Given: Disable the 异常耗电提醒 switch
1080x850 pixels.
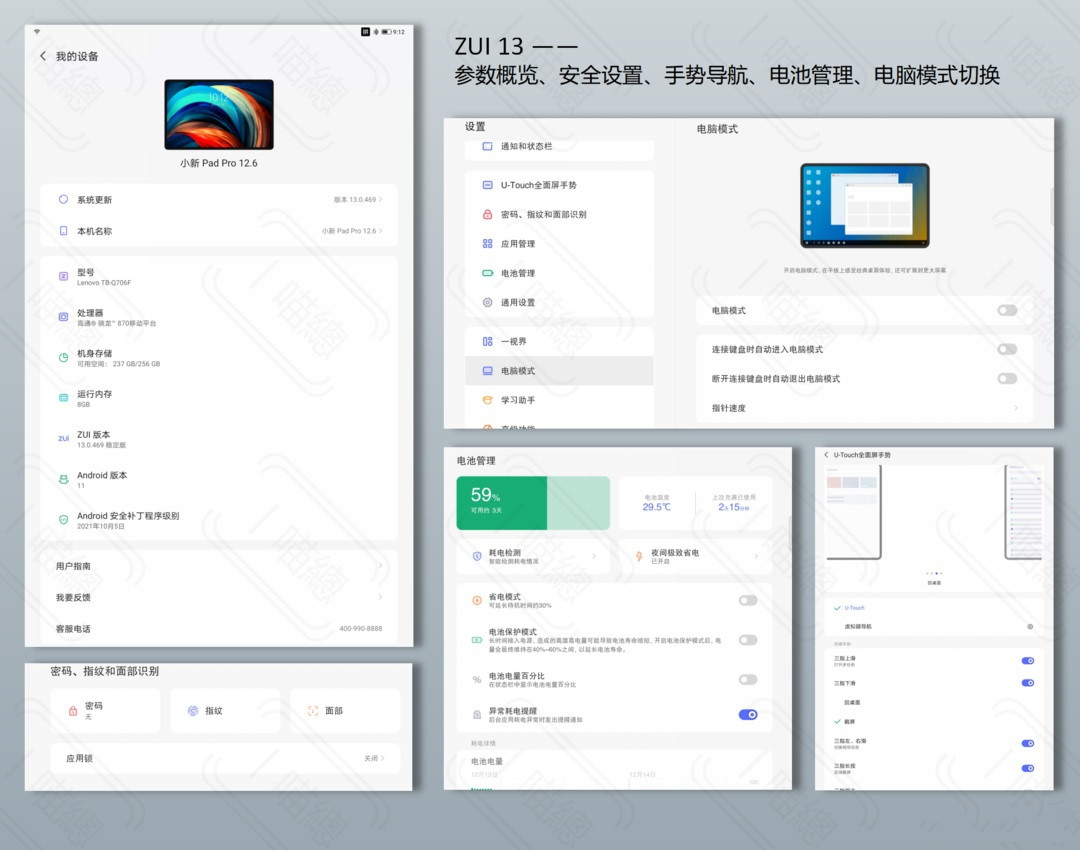Looking at the screenshot, I should (x=748, y=714).
